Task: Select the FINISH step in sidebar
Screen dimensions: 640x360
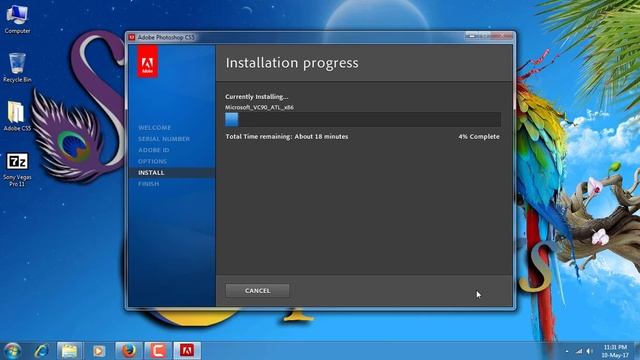Action: tap(149, 184)
